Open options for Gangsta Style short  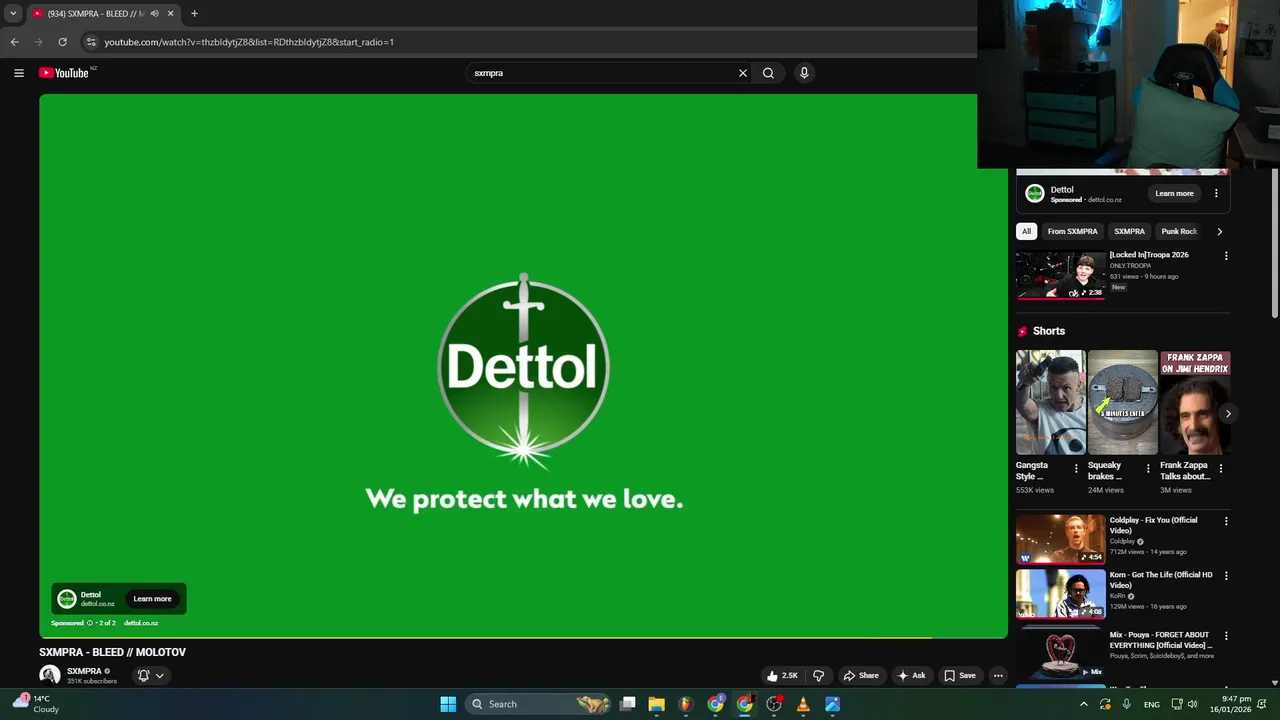click(1076, 468)
